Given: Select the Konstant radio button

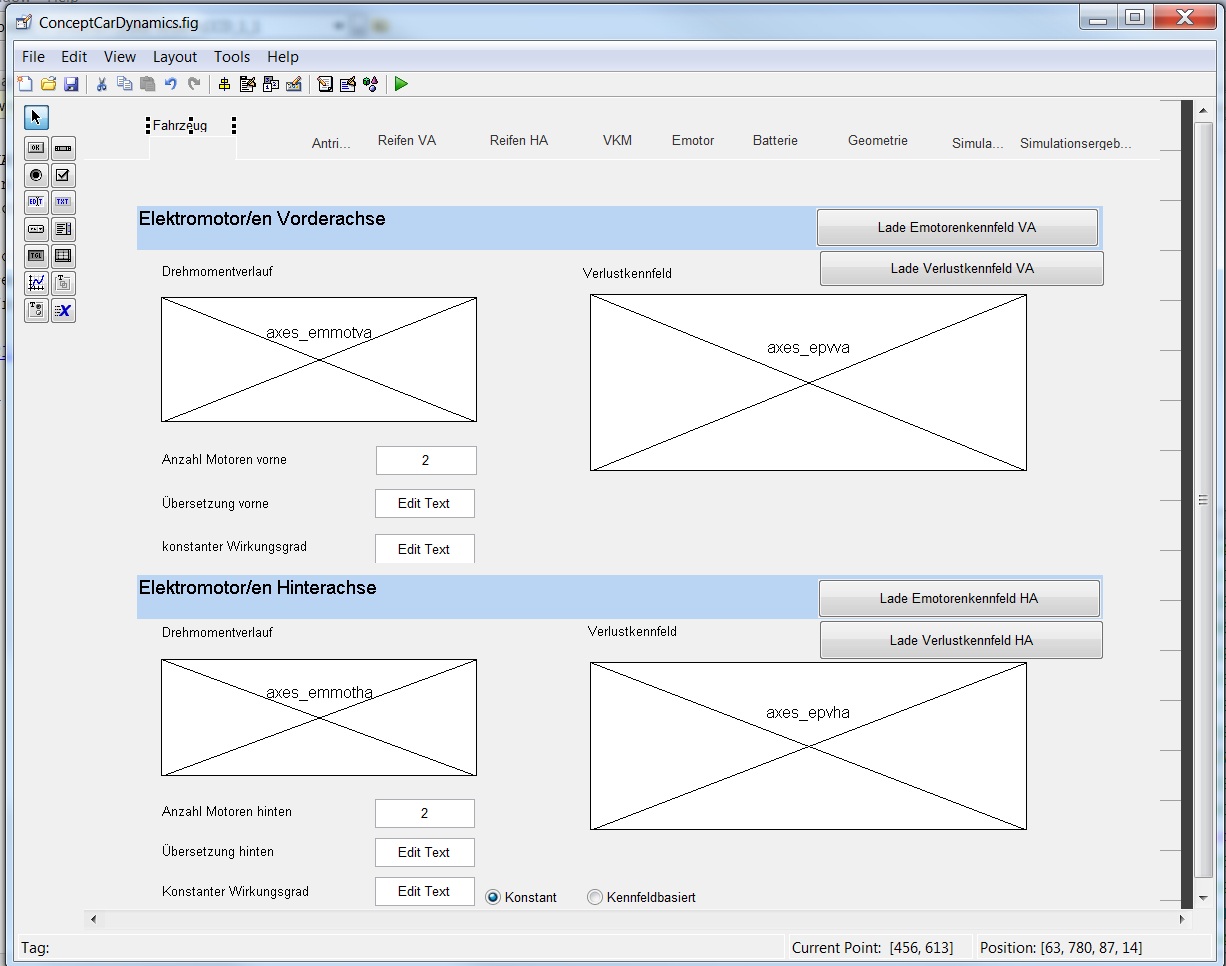Looking at the screenshot, I should tap(493, 897).
